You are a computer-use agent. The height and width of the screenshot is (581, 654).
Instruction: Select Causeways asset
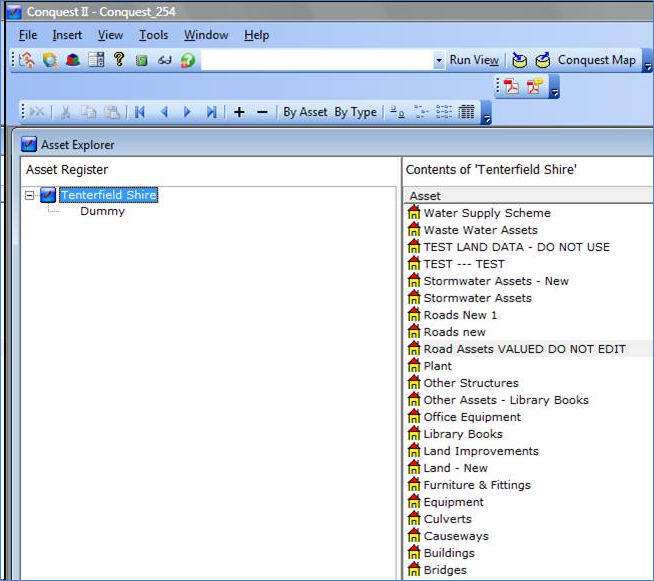[456, 536]
